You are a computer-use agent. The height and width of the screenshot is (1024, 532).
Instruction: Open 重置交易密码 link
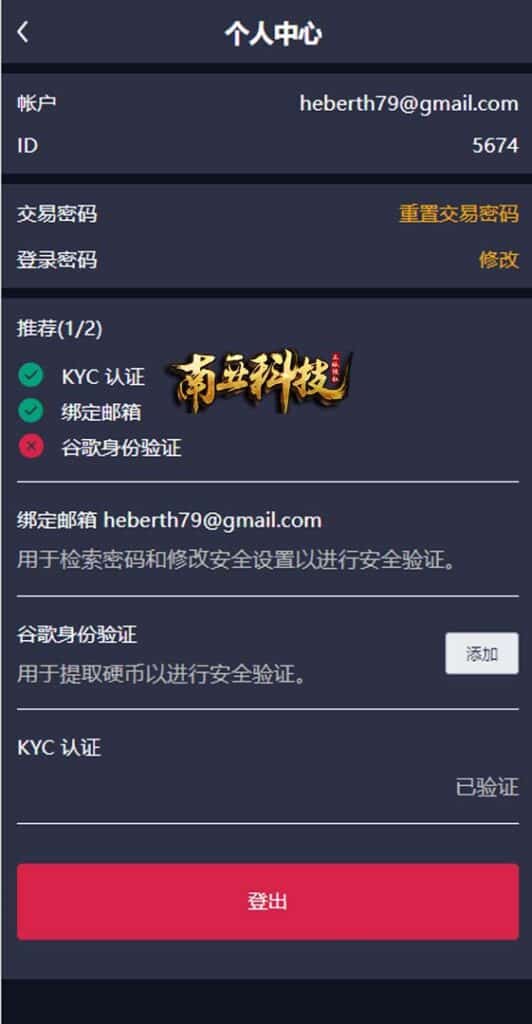[459, 214]
